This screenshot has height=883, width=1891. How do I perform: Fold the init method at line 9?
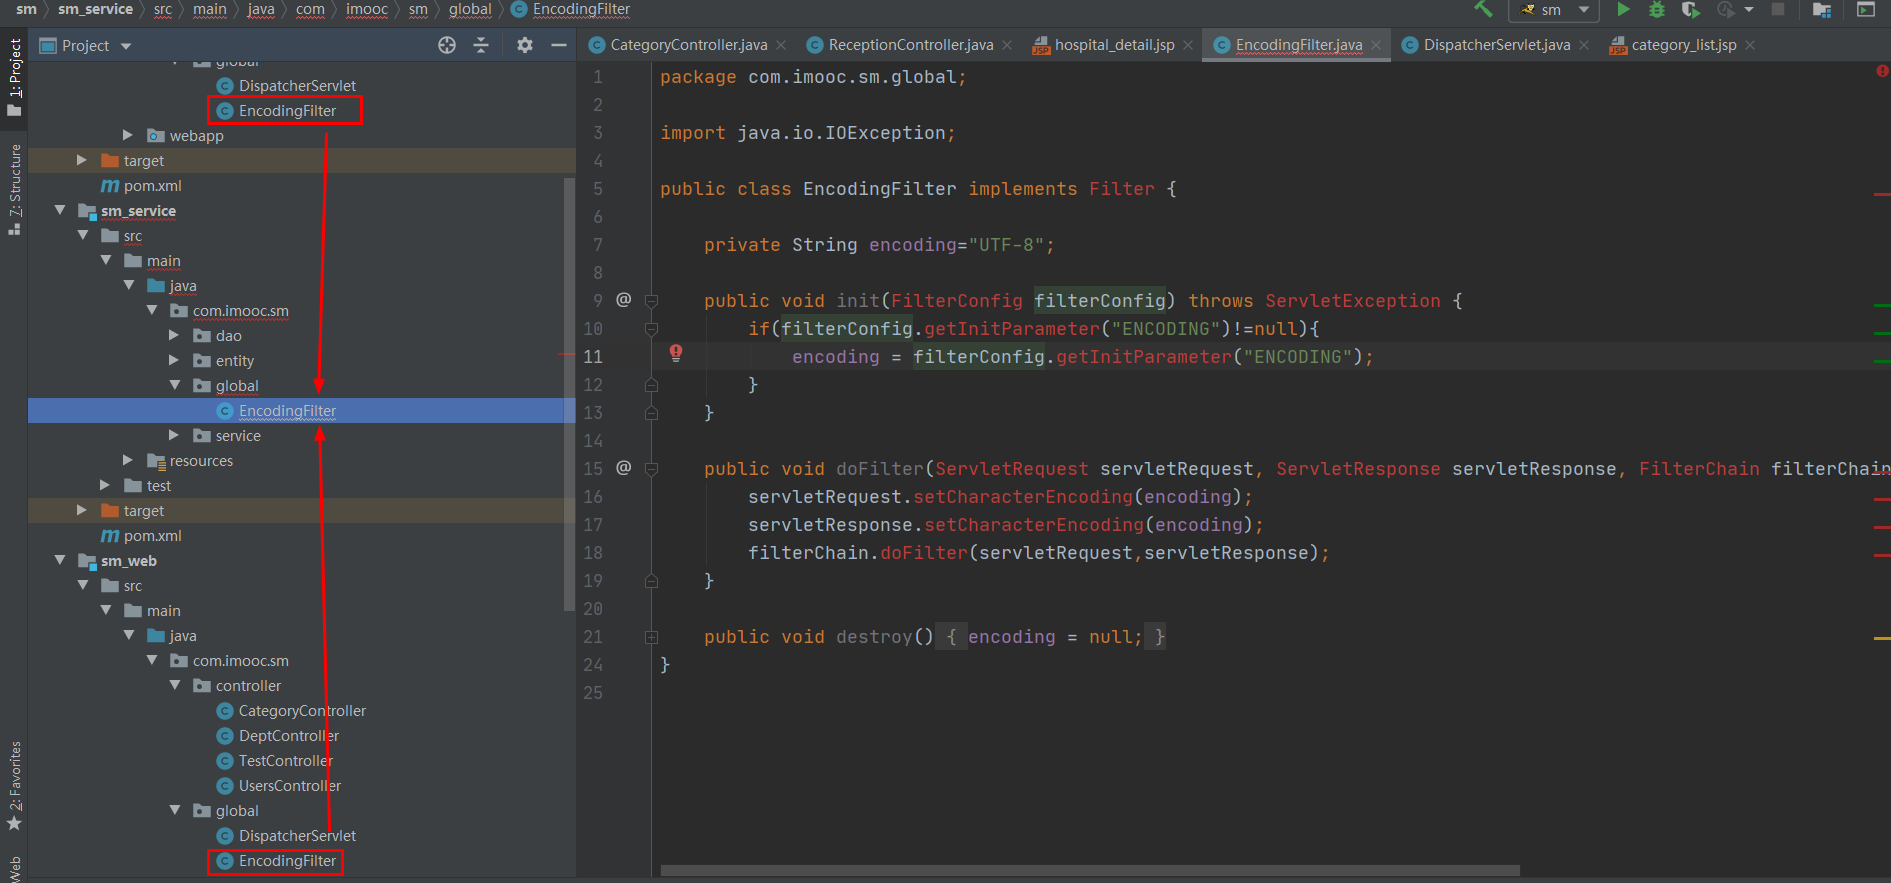click(x=651, y=301)
